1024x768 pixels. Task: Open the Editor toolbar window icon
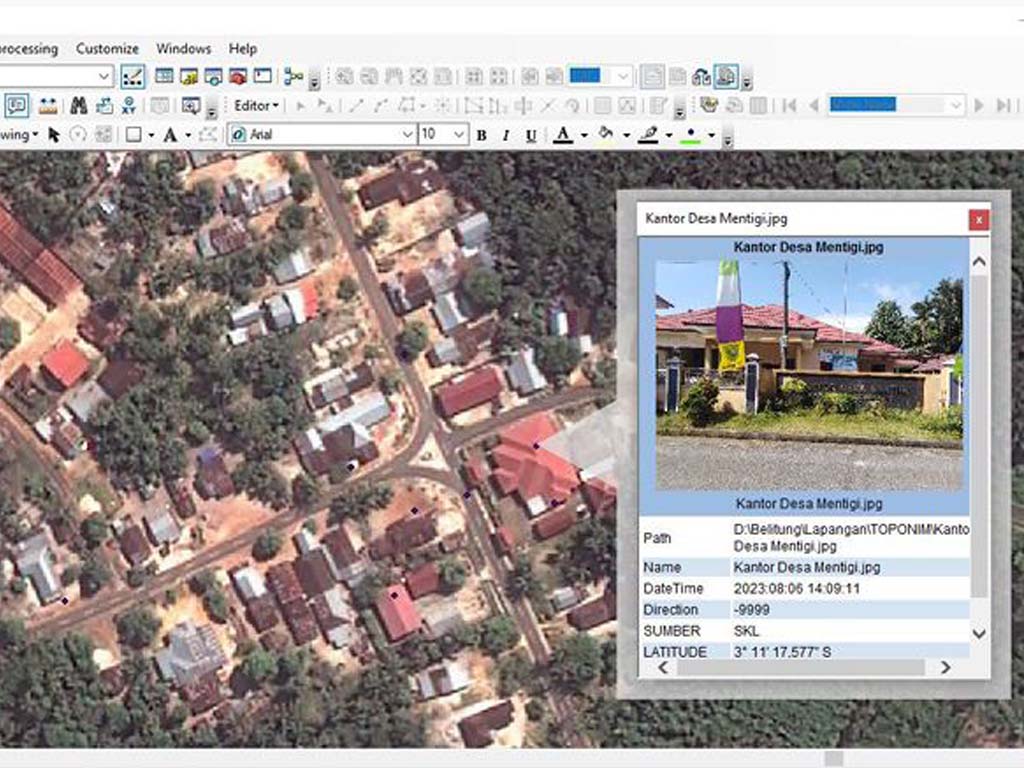point(133,77)
